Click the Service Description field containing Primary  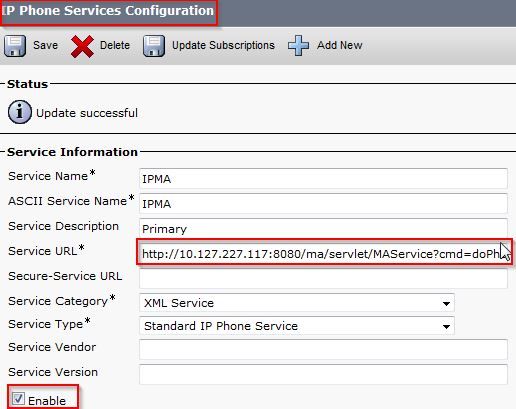point(323,228)
